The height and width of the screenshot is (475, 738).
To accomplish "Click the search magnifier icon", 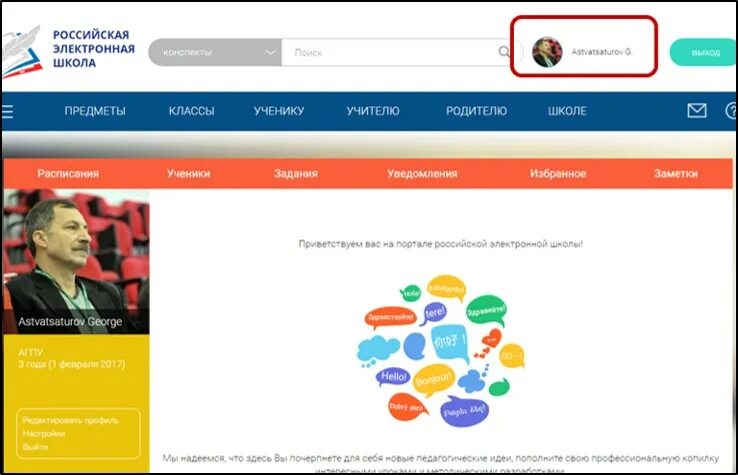I will coord(504,52).
